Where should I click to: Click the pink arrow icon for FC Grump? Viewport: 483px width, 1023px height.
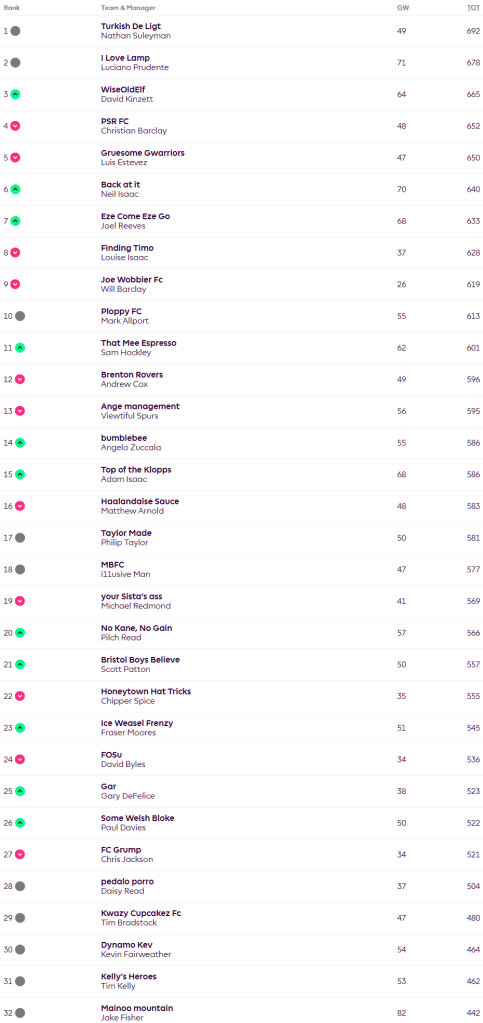pos(20,855)
